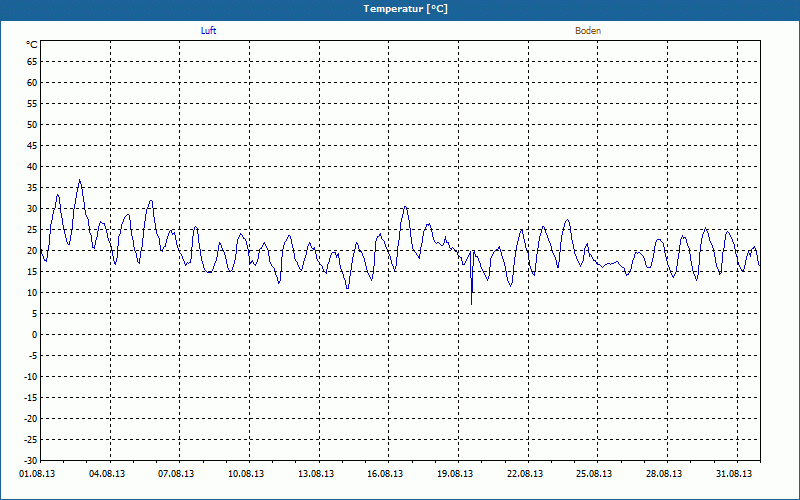Click the 04.08.13 date label
This screenshot has height=500, width=800.
(107, 474)
